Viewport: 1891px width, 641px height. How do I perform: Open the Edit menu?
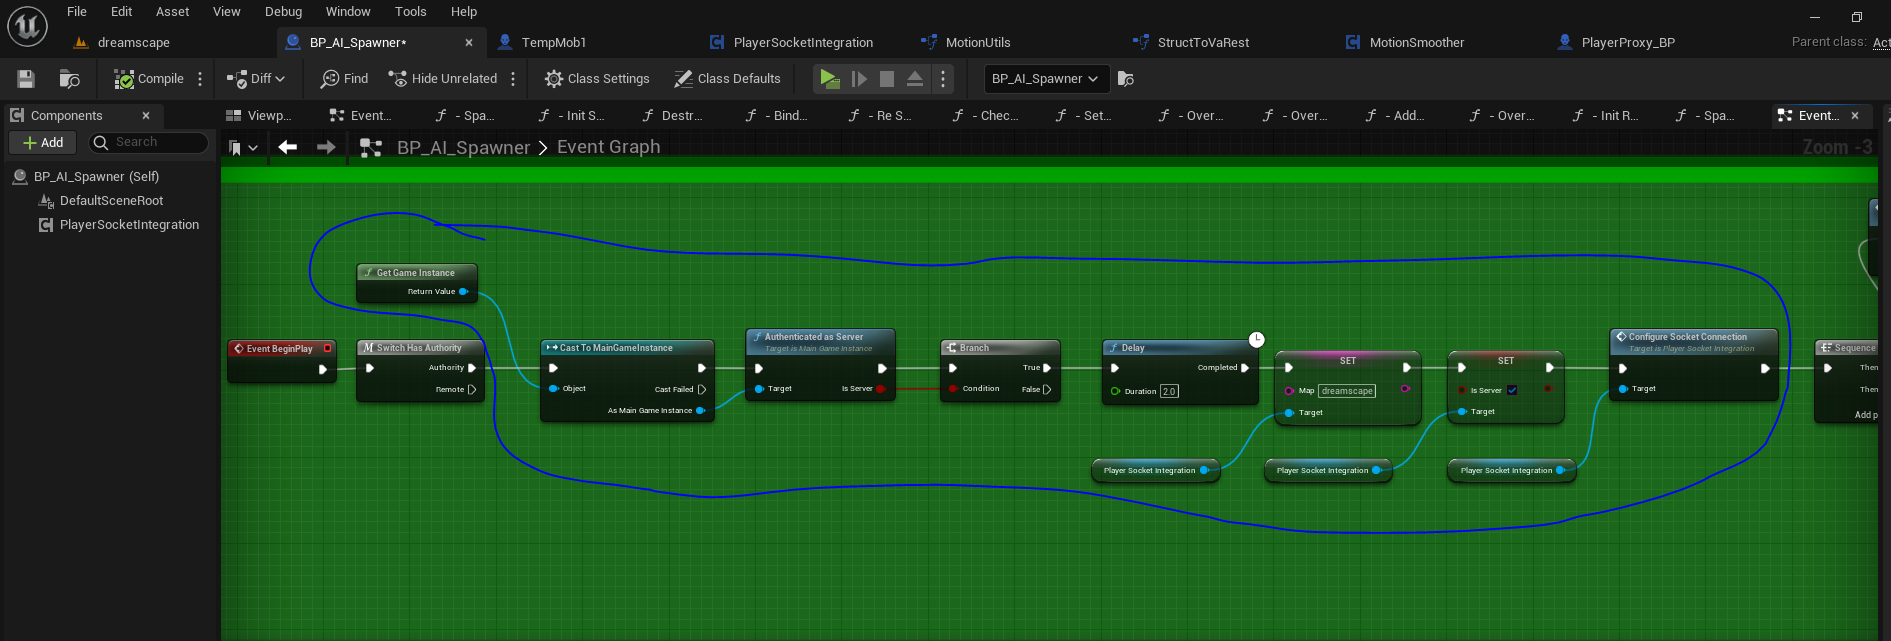122,12
